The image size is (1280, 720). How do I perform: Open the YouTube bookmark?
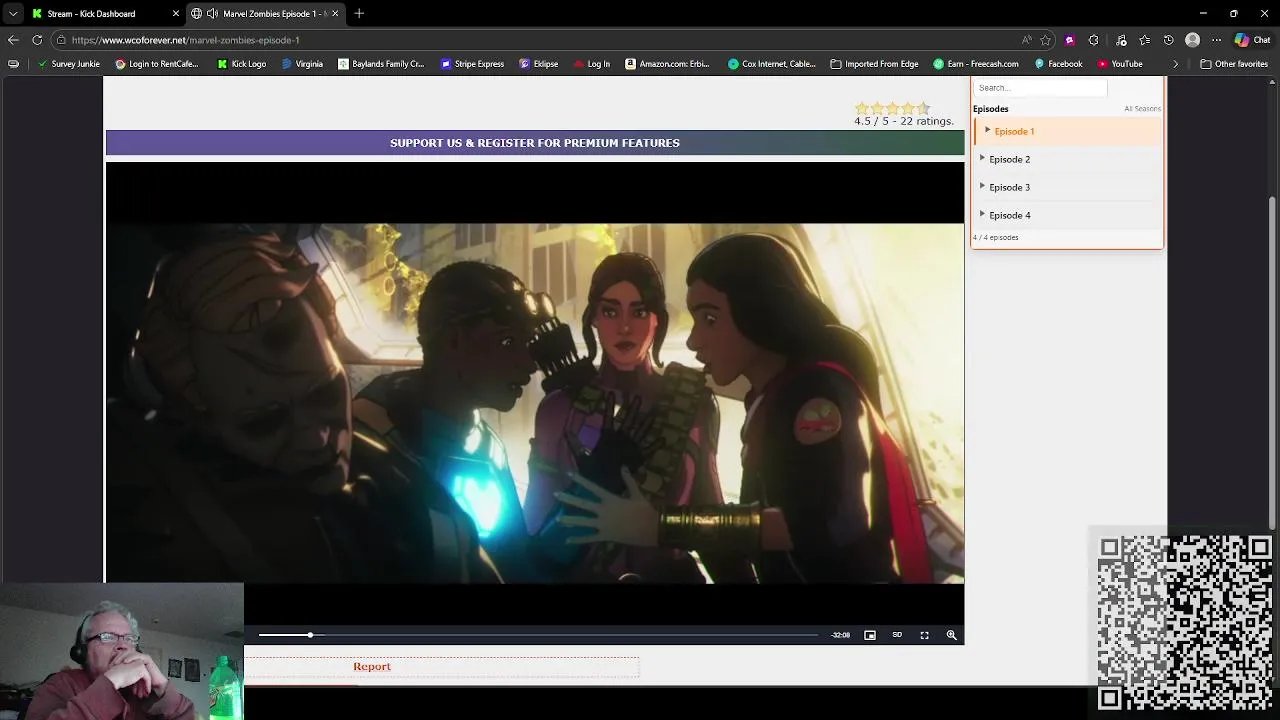1119,64
